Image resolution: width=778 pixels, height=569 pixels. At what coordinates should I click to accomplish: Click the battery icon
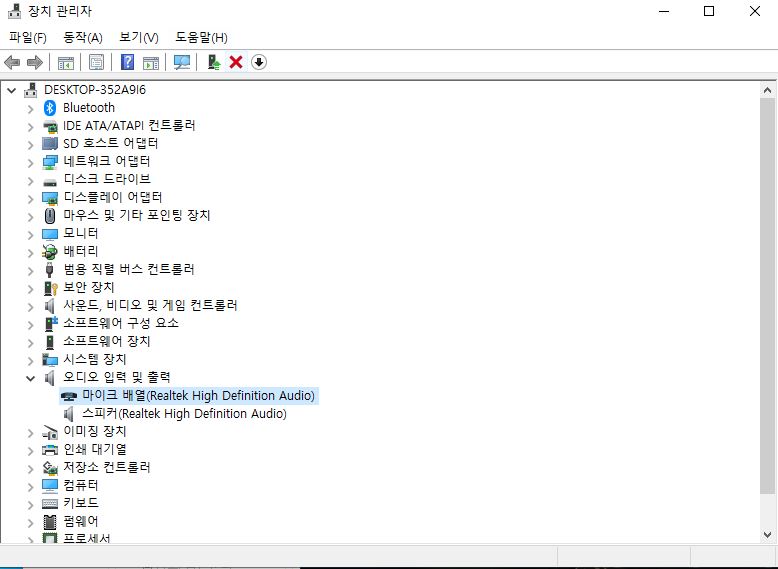50,252
